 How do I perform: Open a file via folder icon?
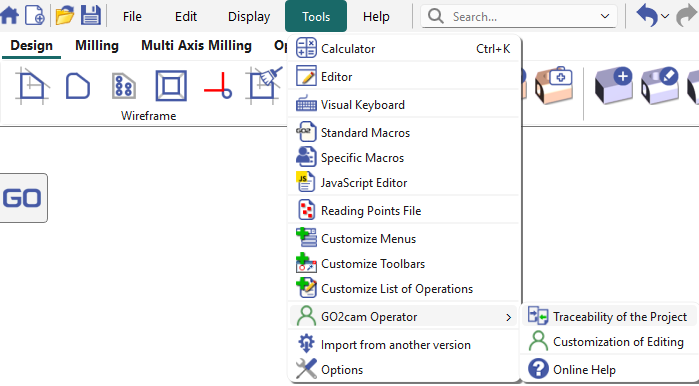(x=65, y=16)
